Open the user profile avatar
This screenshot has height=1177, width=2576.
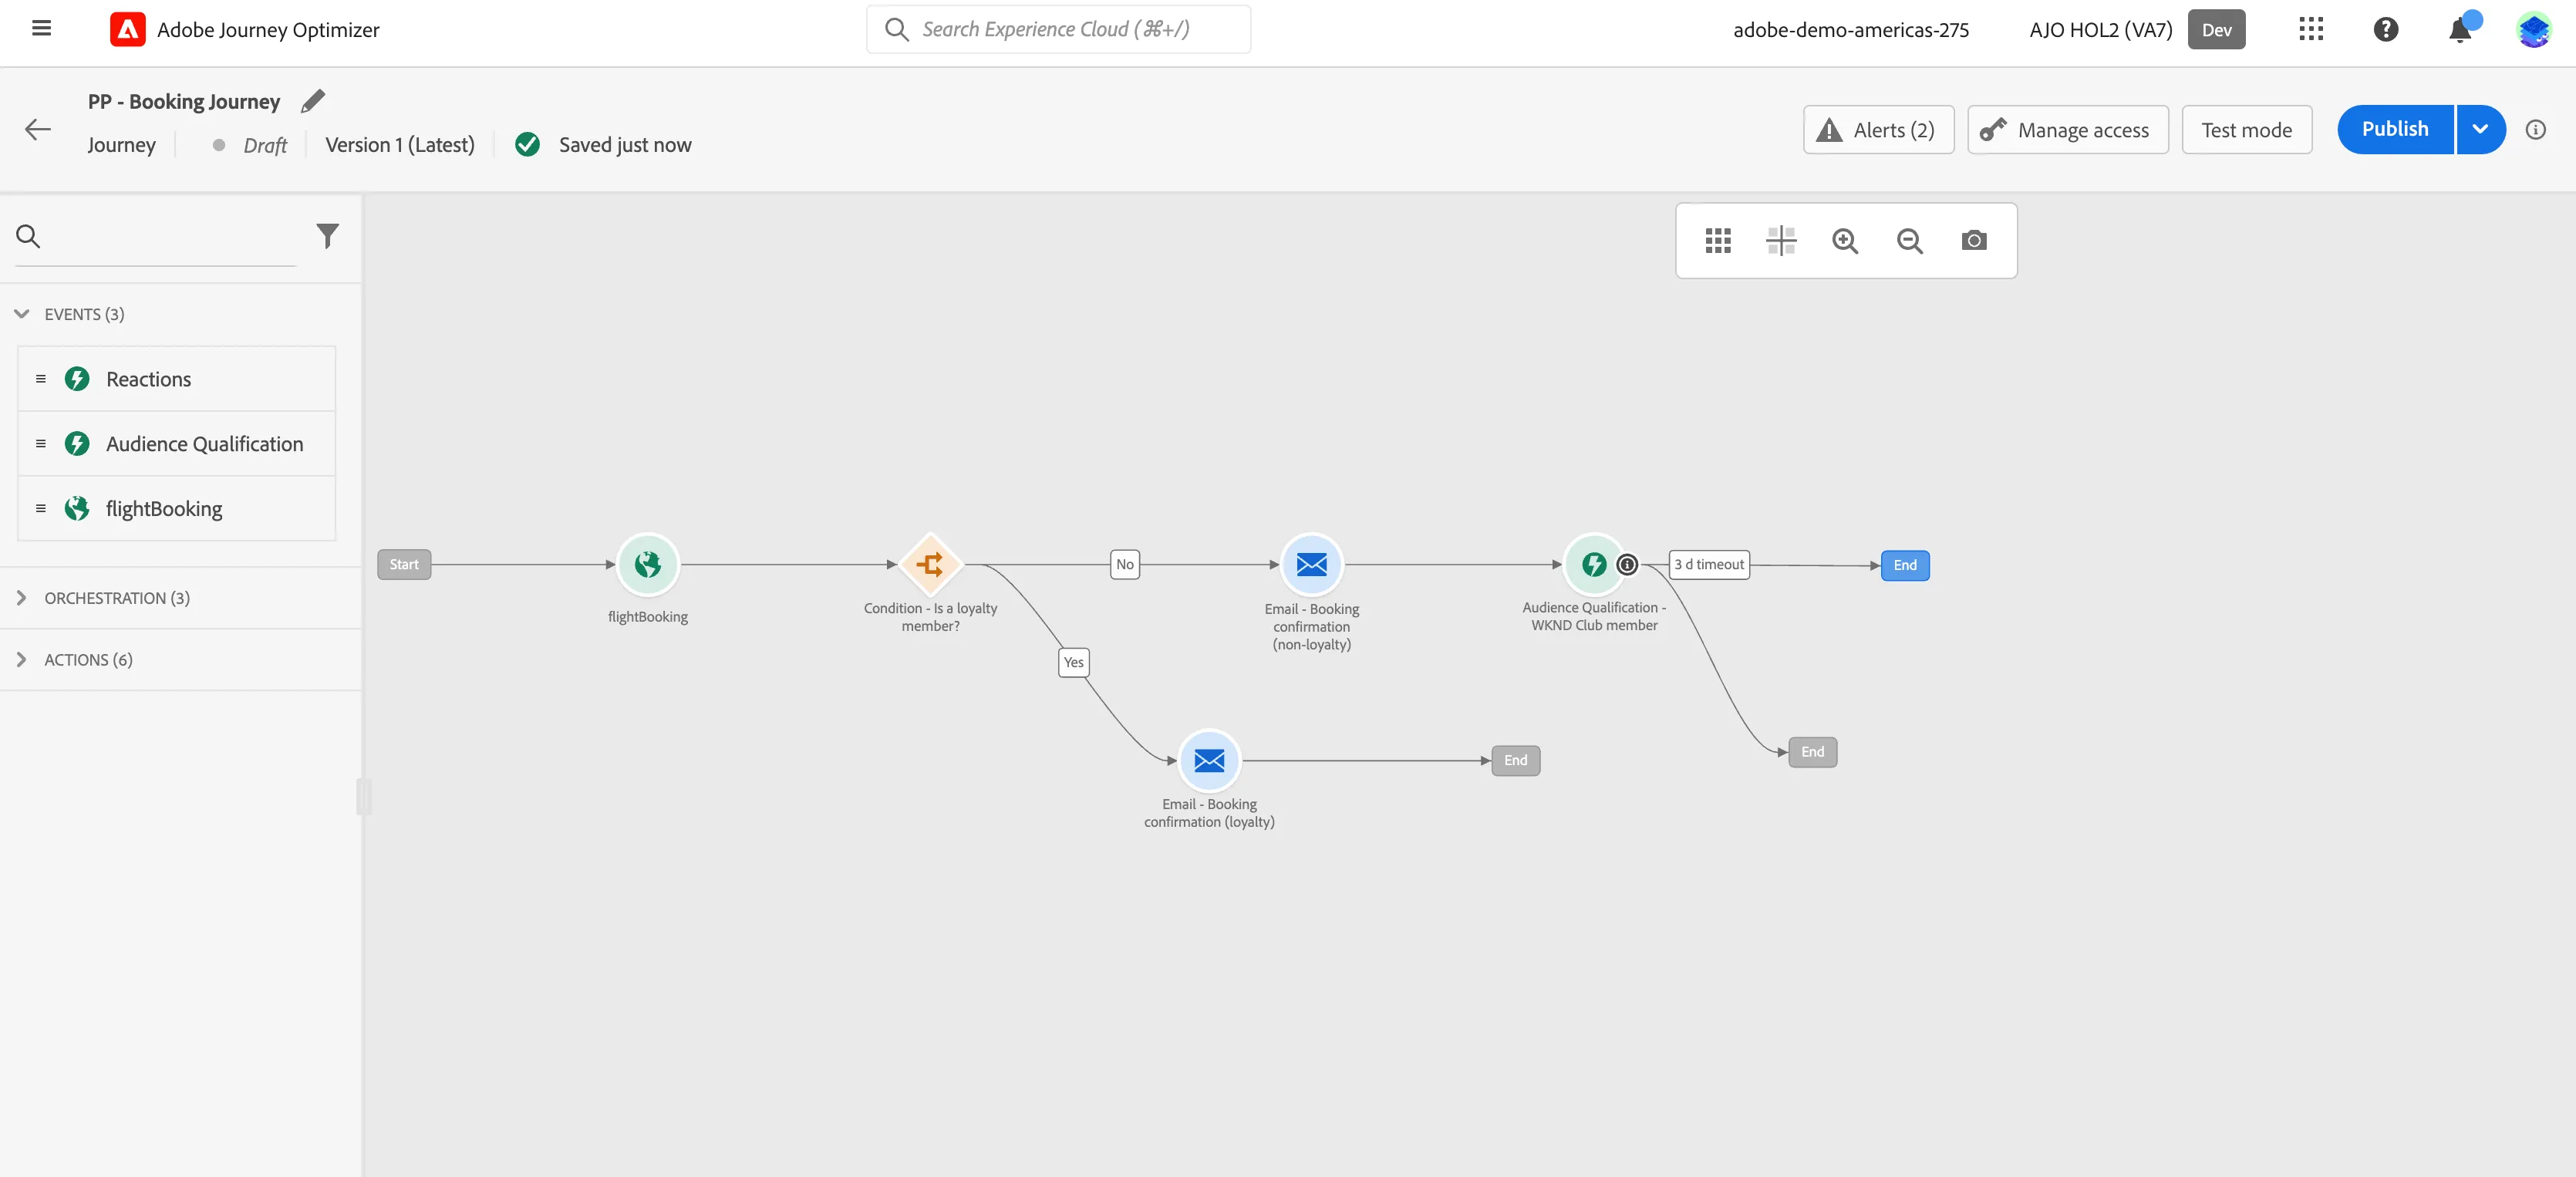2535,29
